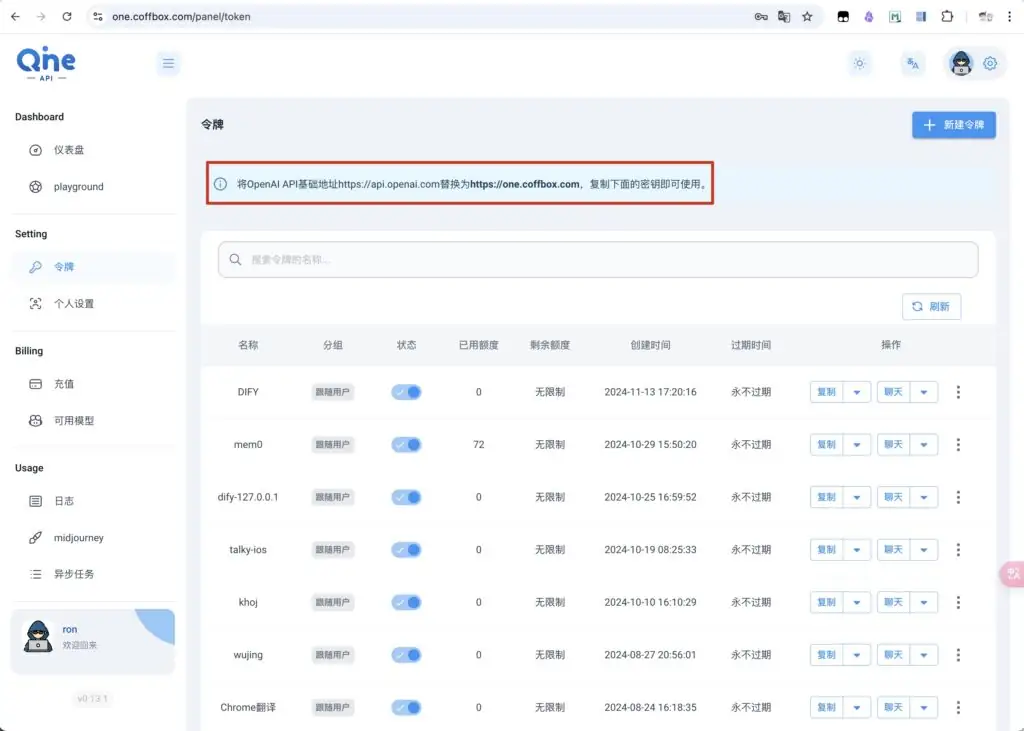This screenshot has width=1024, height=731.
Task: Open language switcher icon in header
Action: (x=912, y=64)
